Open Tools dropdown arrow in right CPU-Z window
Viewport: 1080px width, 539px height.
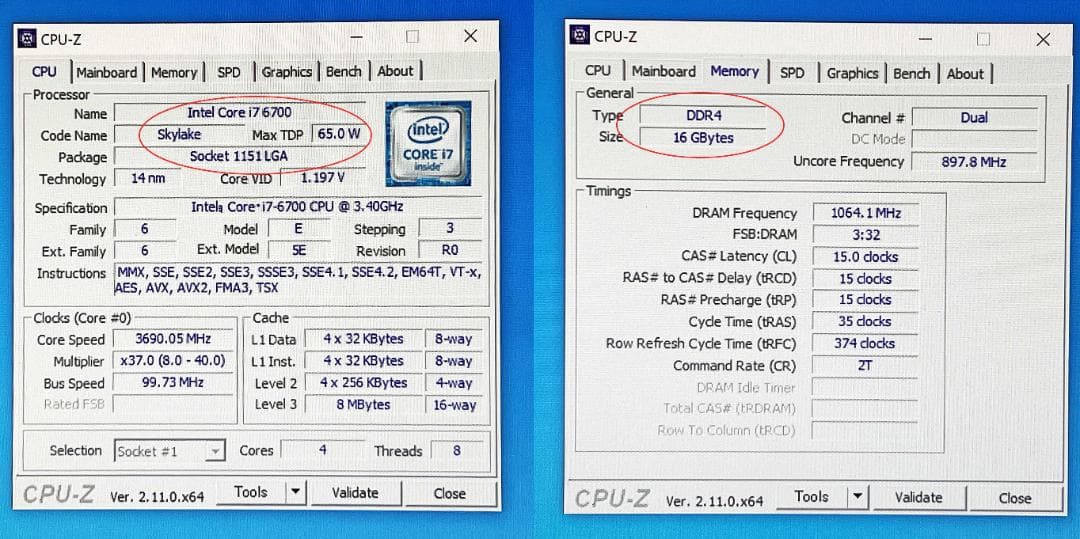(858, 496)
